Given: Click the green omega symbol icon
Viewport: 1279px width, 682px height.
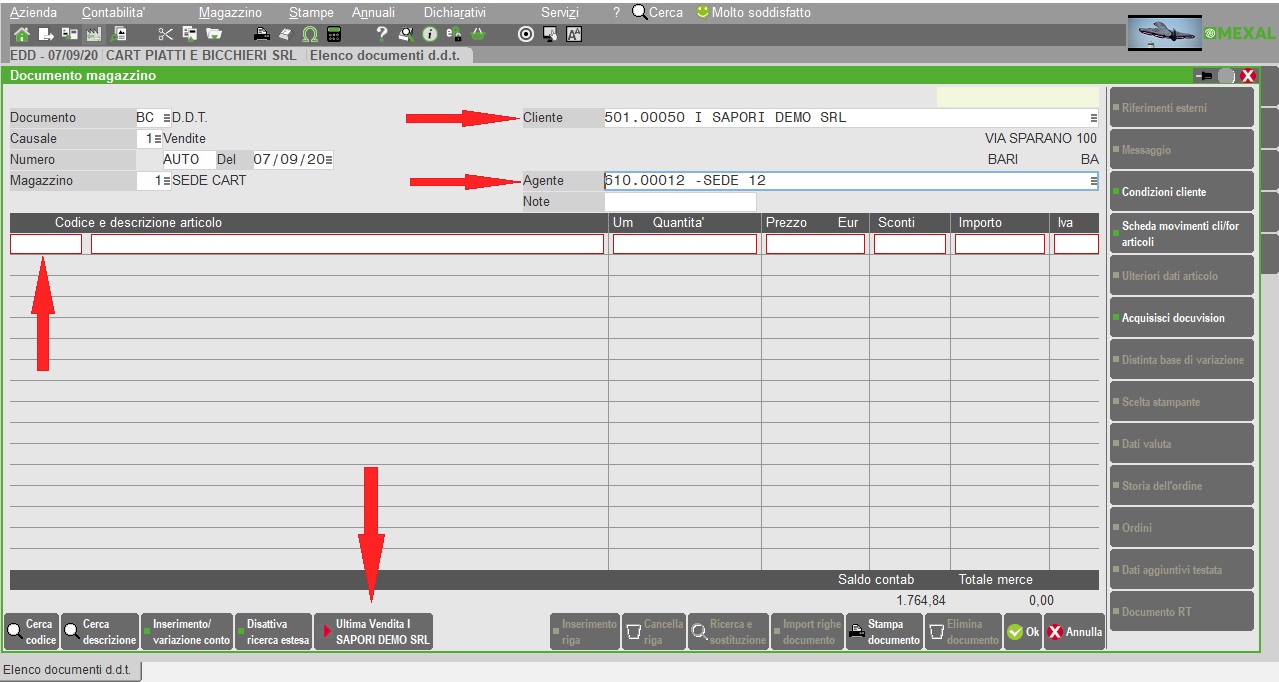Looking at the screenshot, I should tap(310, 34).
